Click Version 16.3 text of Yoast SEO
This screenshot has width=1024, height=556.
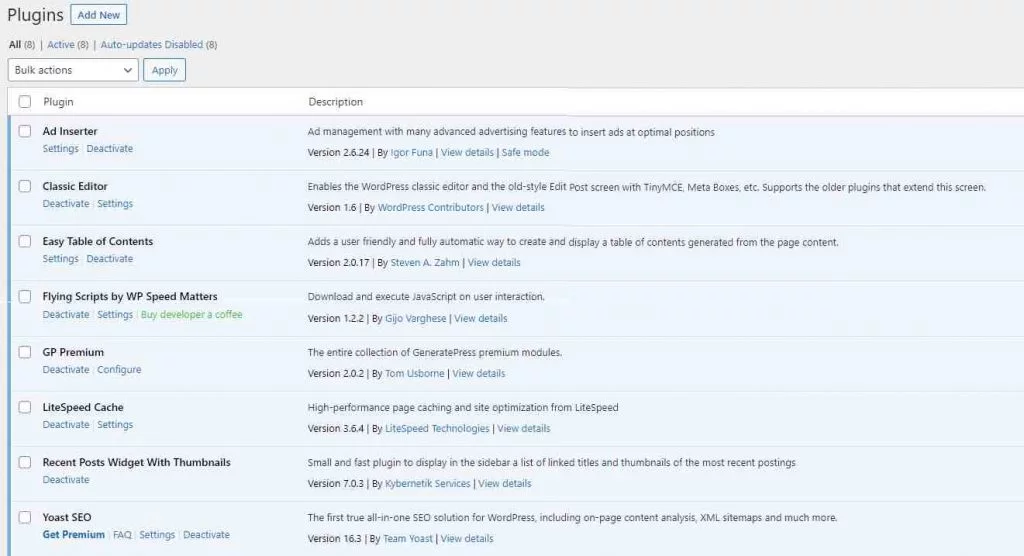(334, 538)
